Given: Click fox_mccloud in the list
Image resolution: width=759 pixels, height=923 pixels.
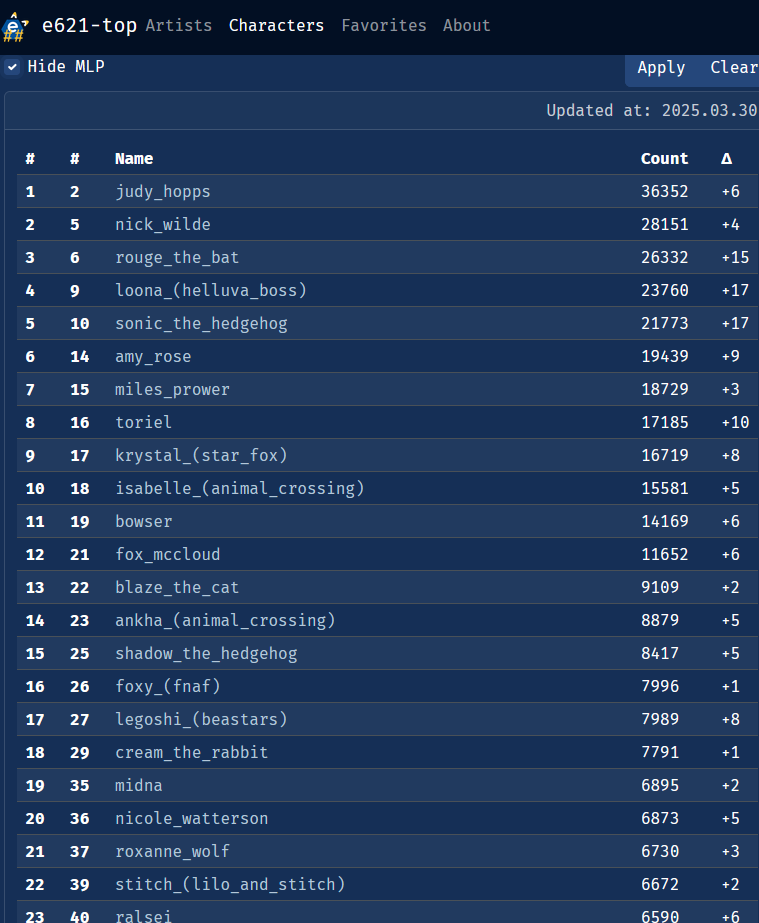Looking at the screenshot, I should (167, 554).
